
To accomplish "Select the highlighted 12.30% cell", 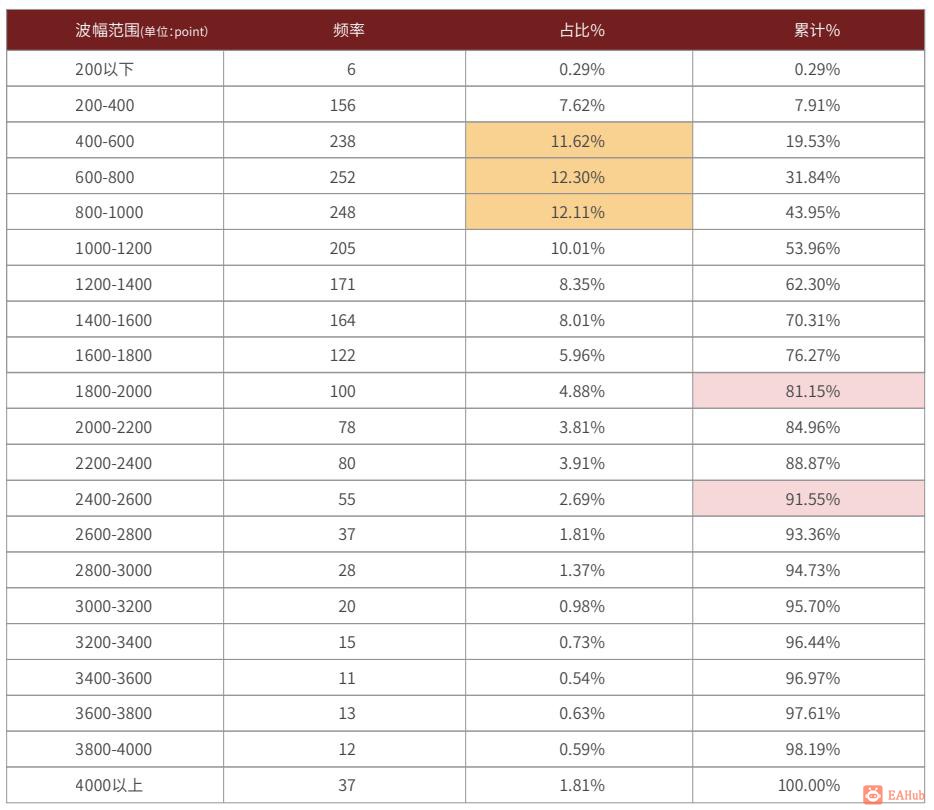I will point(578,177).
